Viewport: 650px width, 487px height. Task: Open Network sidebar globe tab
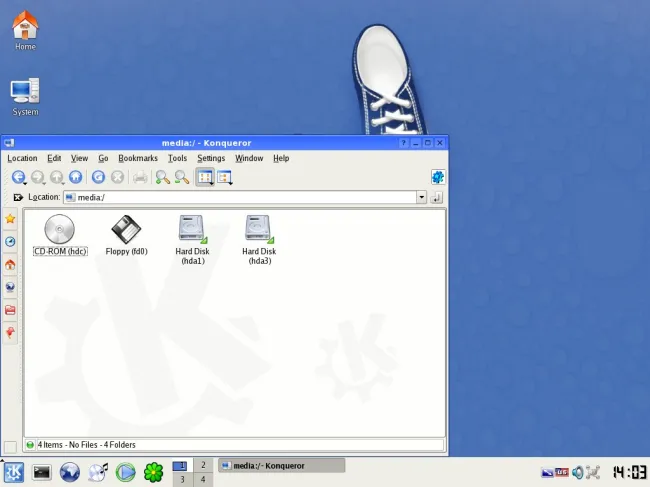[x=10, y=287]
